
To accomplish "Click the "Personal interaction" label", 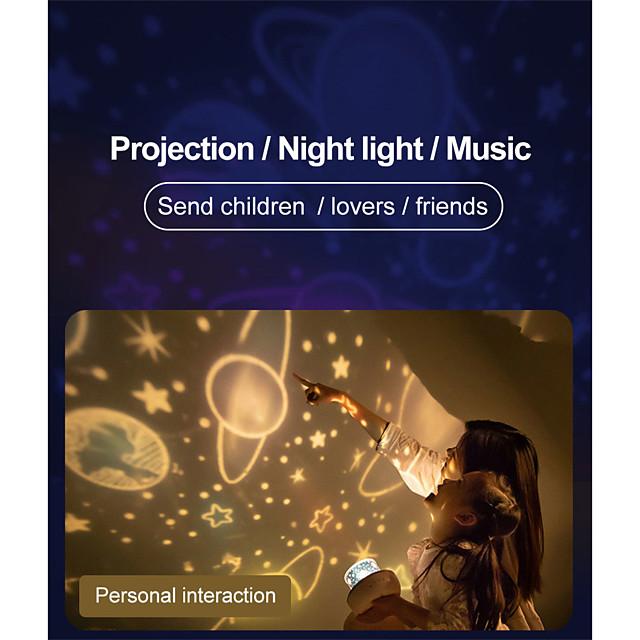I will (x=185, y=596).
